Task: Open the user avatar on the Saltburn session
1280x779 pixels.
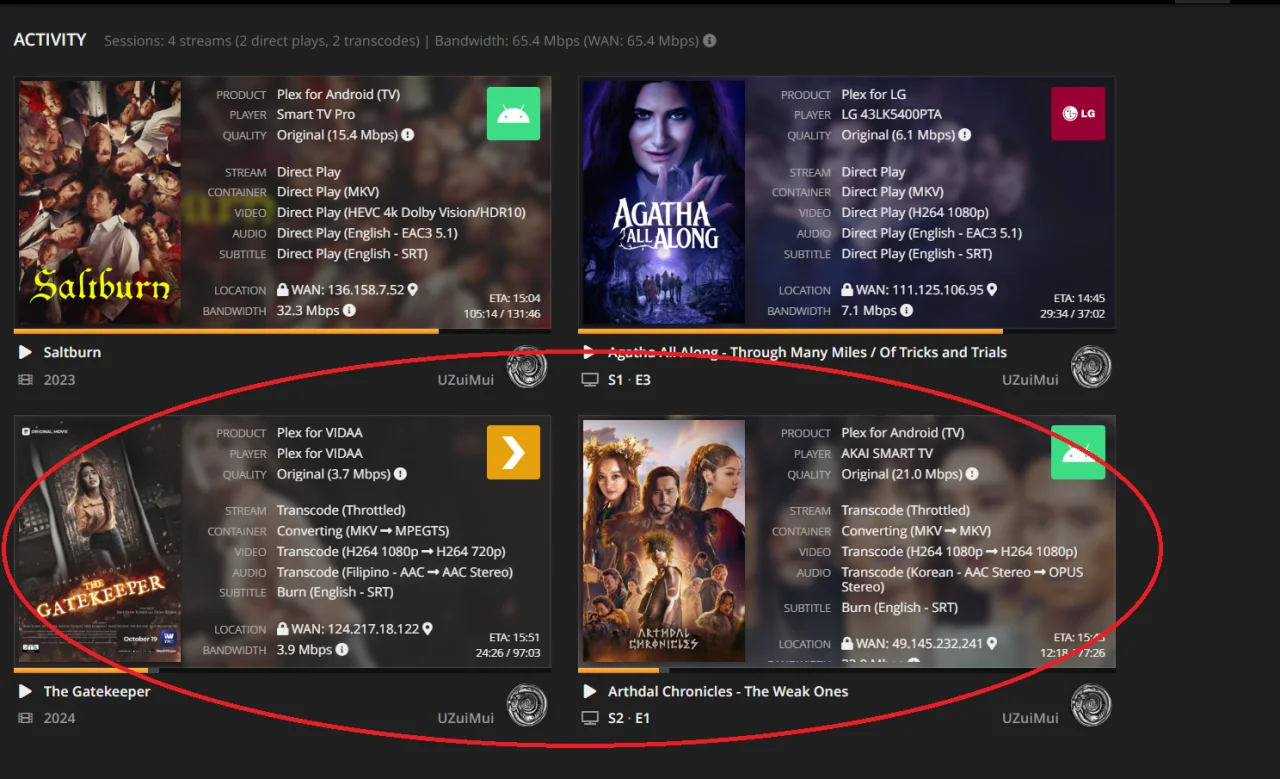Action: click(527, 367)
